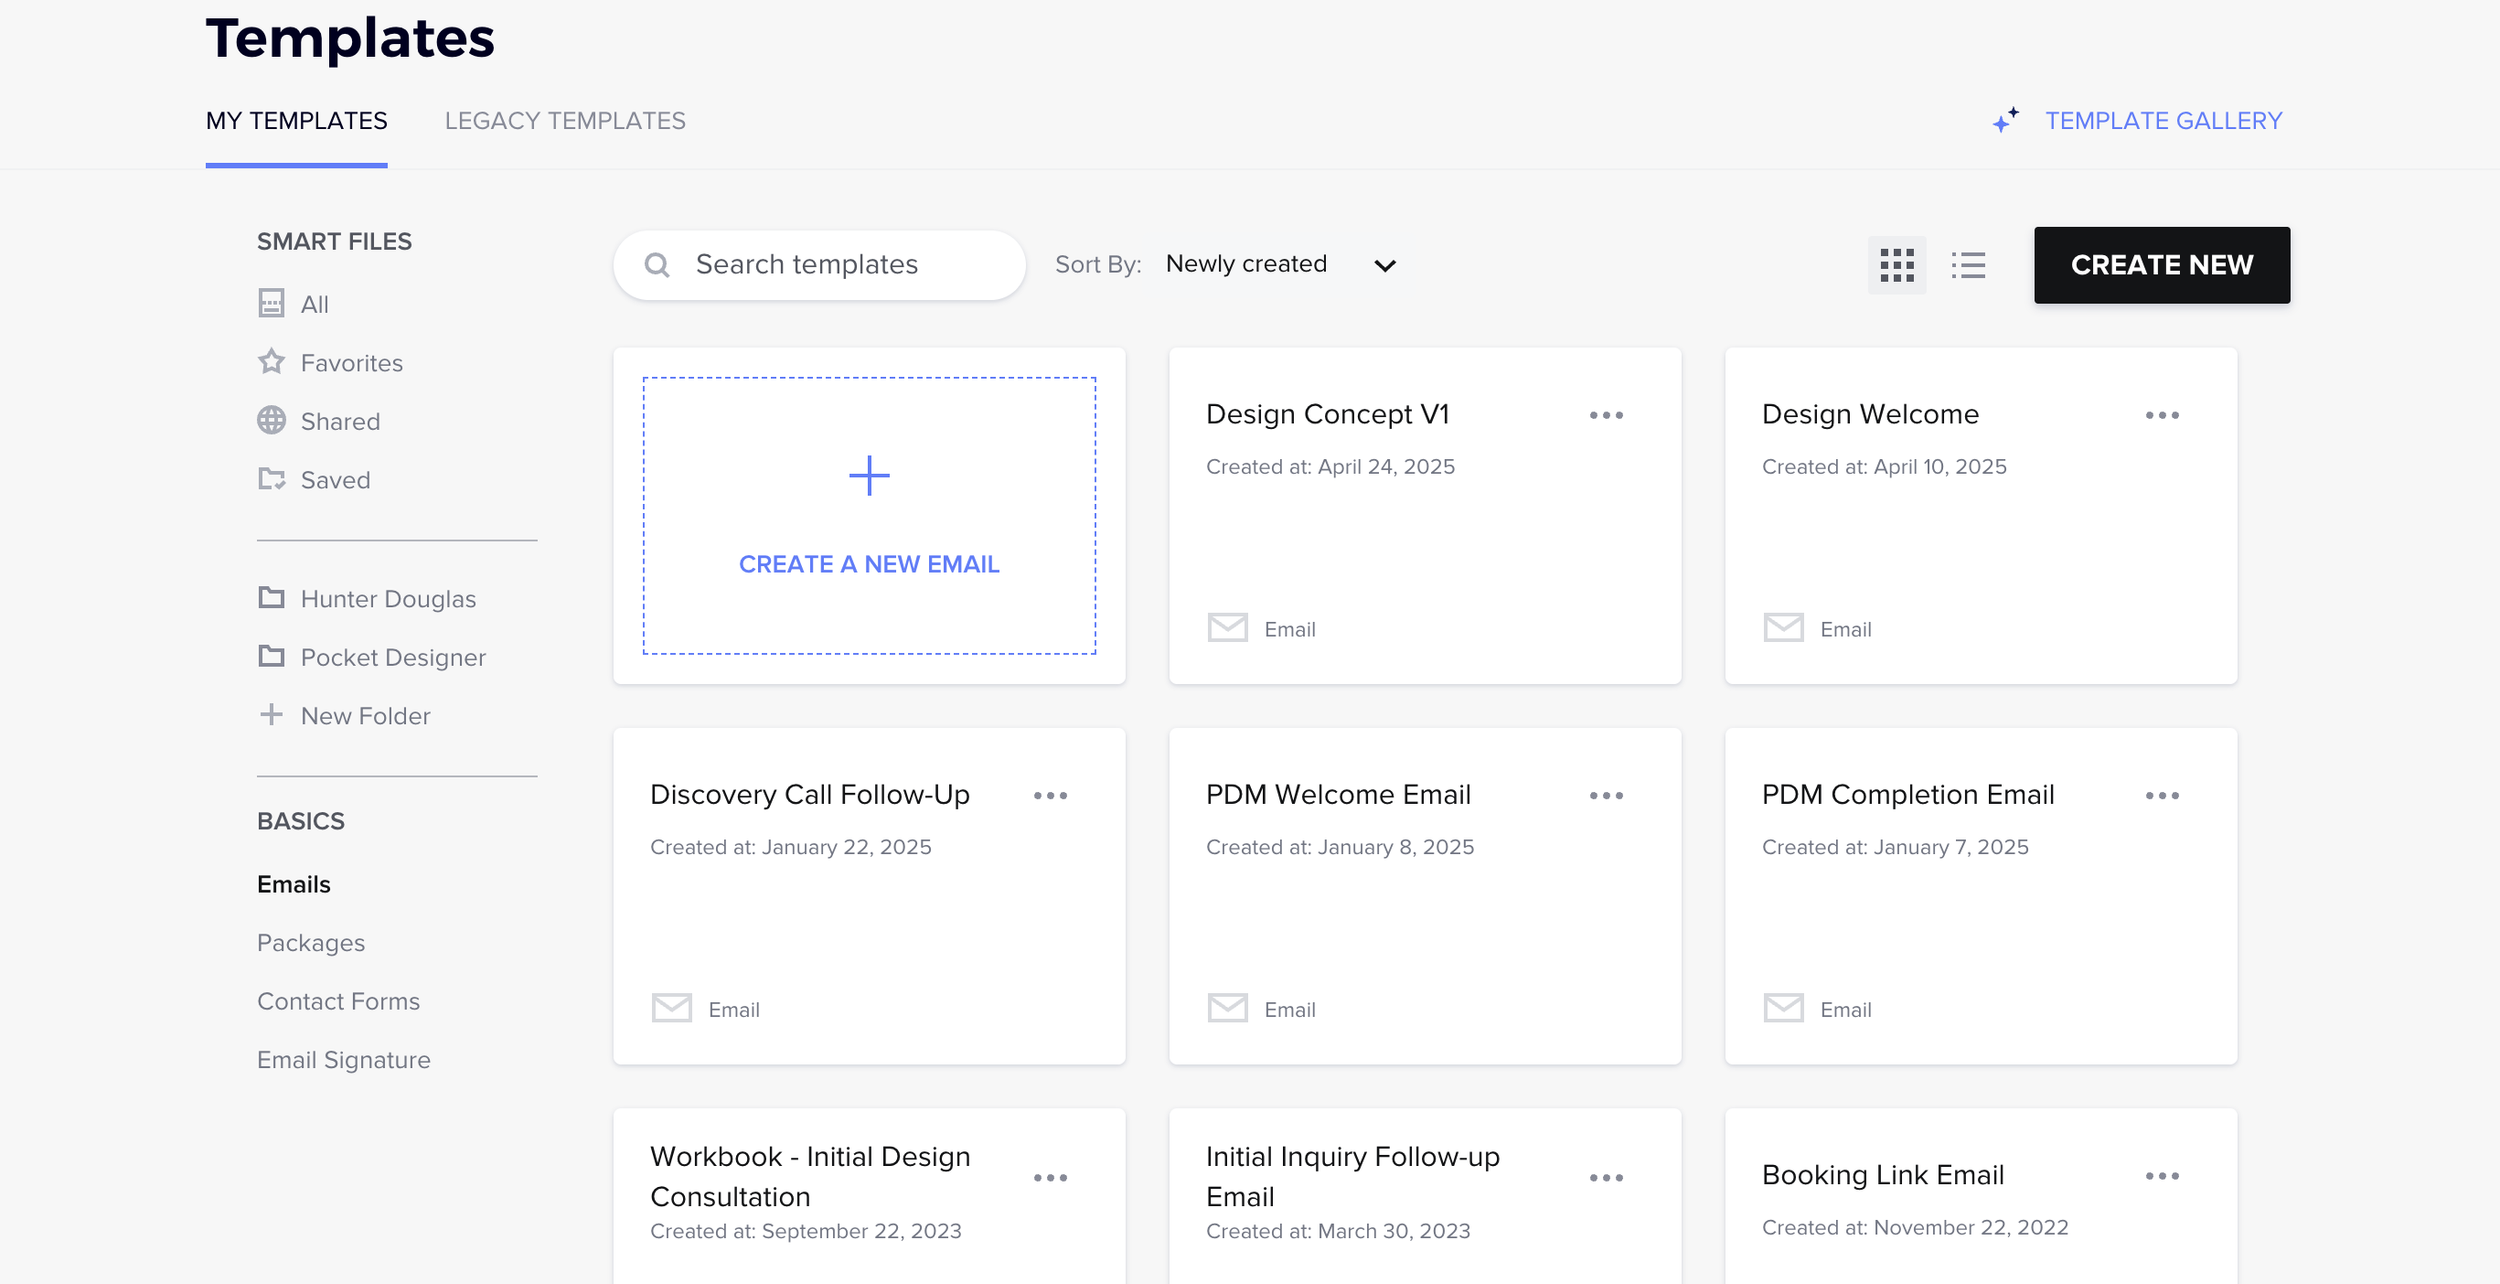Select the Packages basics category

click(311, 943)
